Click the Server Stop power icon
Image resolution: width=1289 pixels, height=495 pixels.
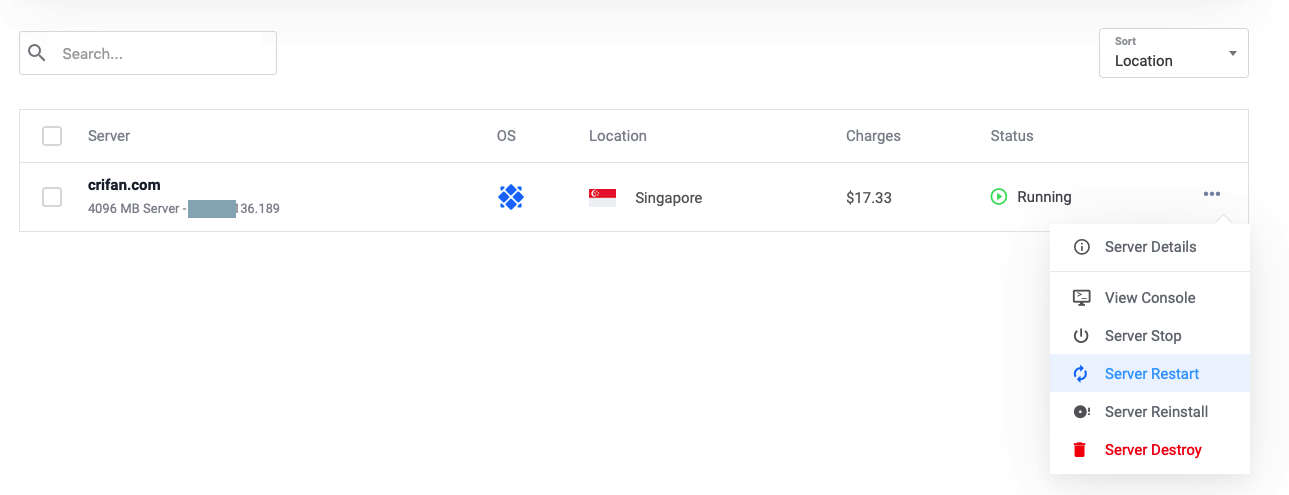(x=1081, y=336)
